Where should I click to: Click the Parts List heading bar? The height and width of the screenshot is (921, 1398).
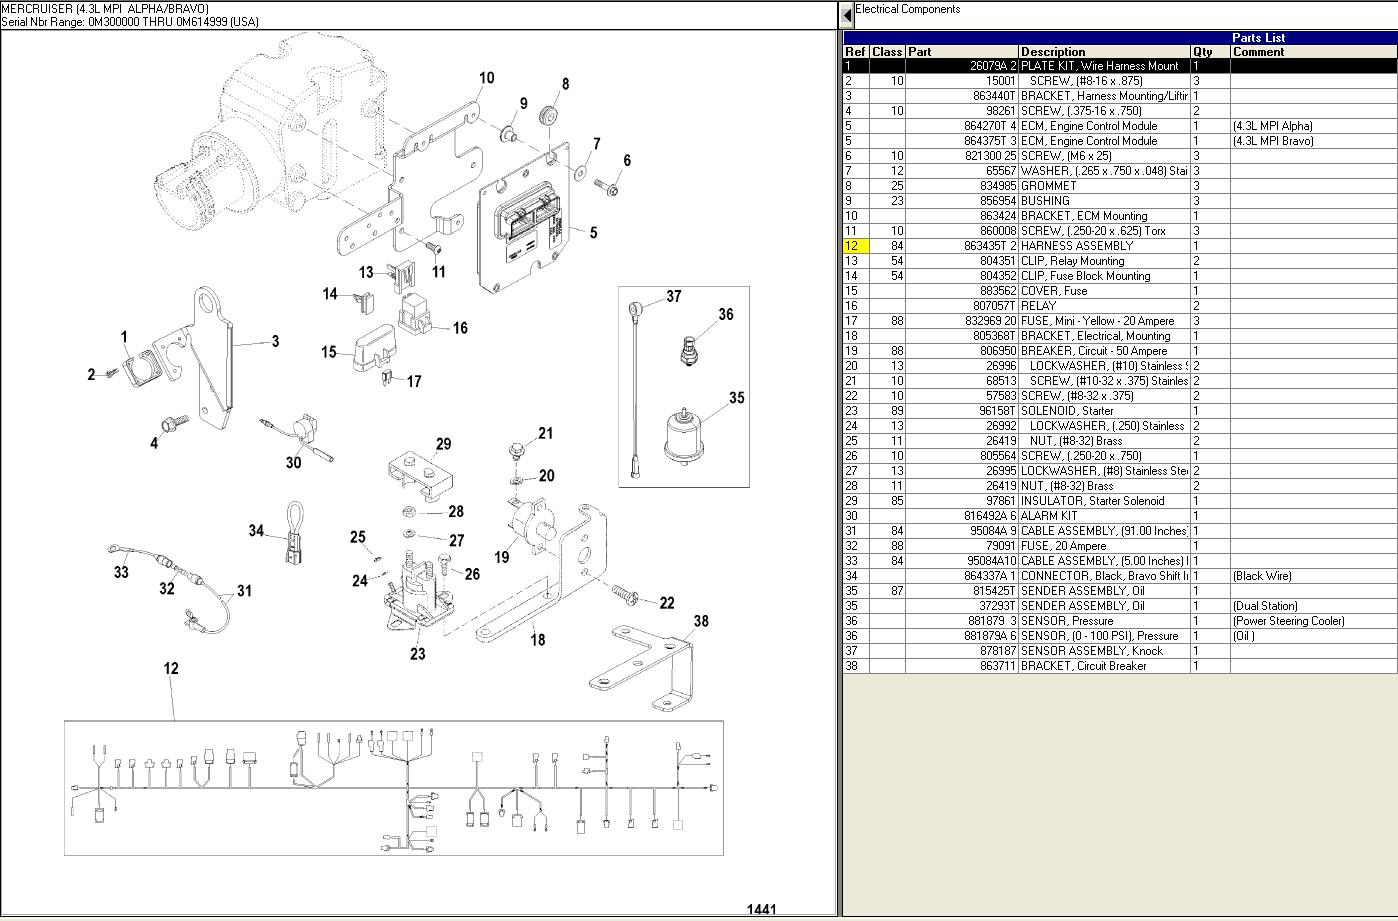pyautogui.click(x=1120, y=38)
